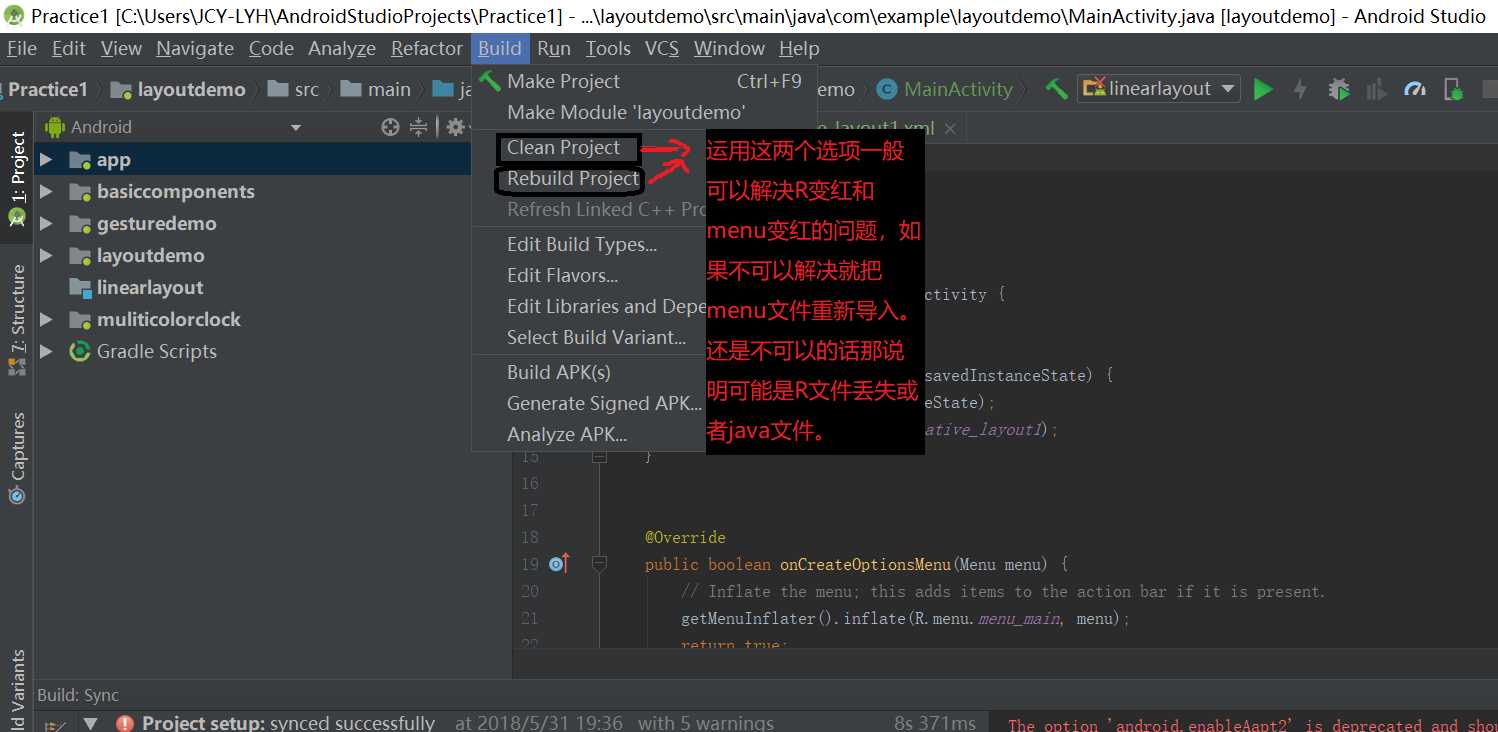Open the Android project view dropdown
This screenshot has width=1498, height=732.
[x=295, y=127]
